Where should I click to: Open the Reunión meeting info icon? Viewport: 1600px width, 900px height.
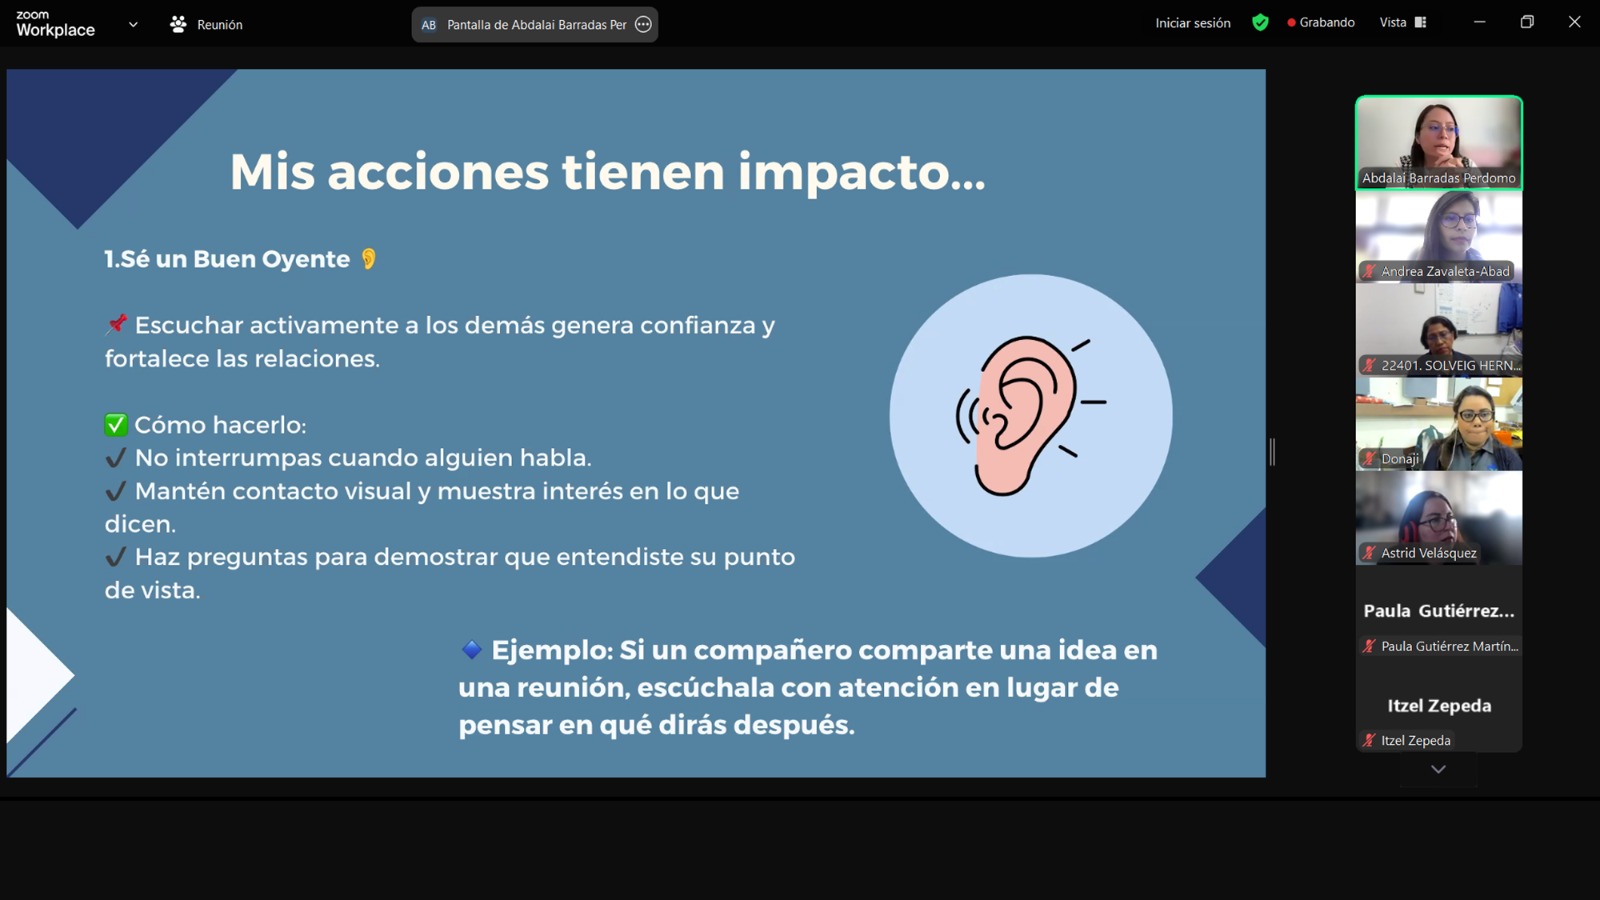[178, 24]
